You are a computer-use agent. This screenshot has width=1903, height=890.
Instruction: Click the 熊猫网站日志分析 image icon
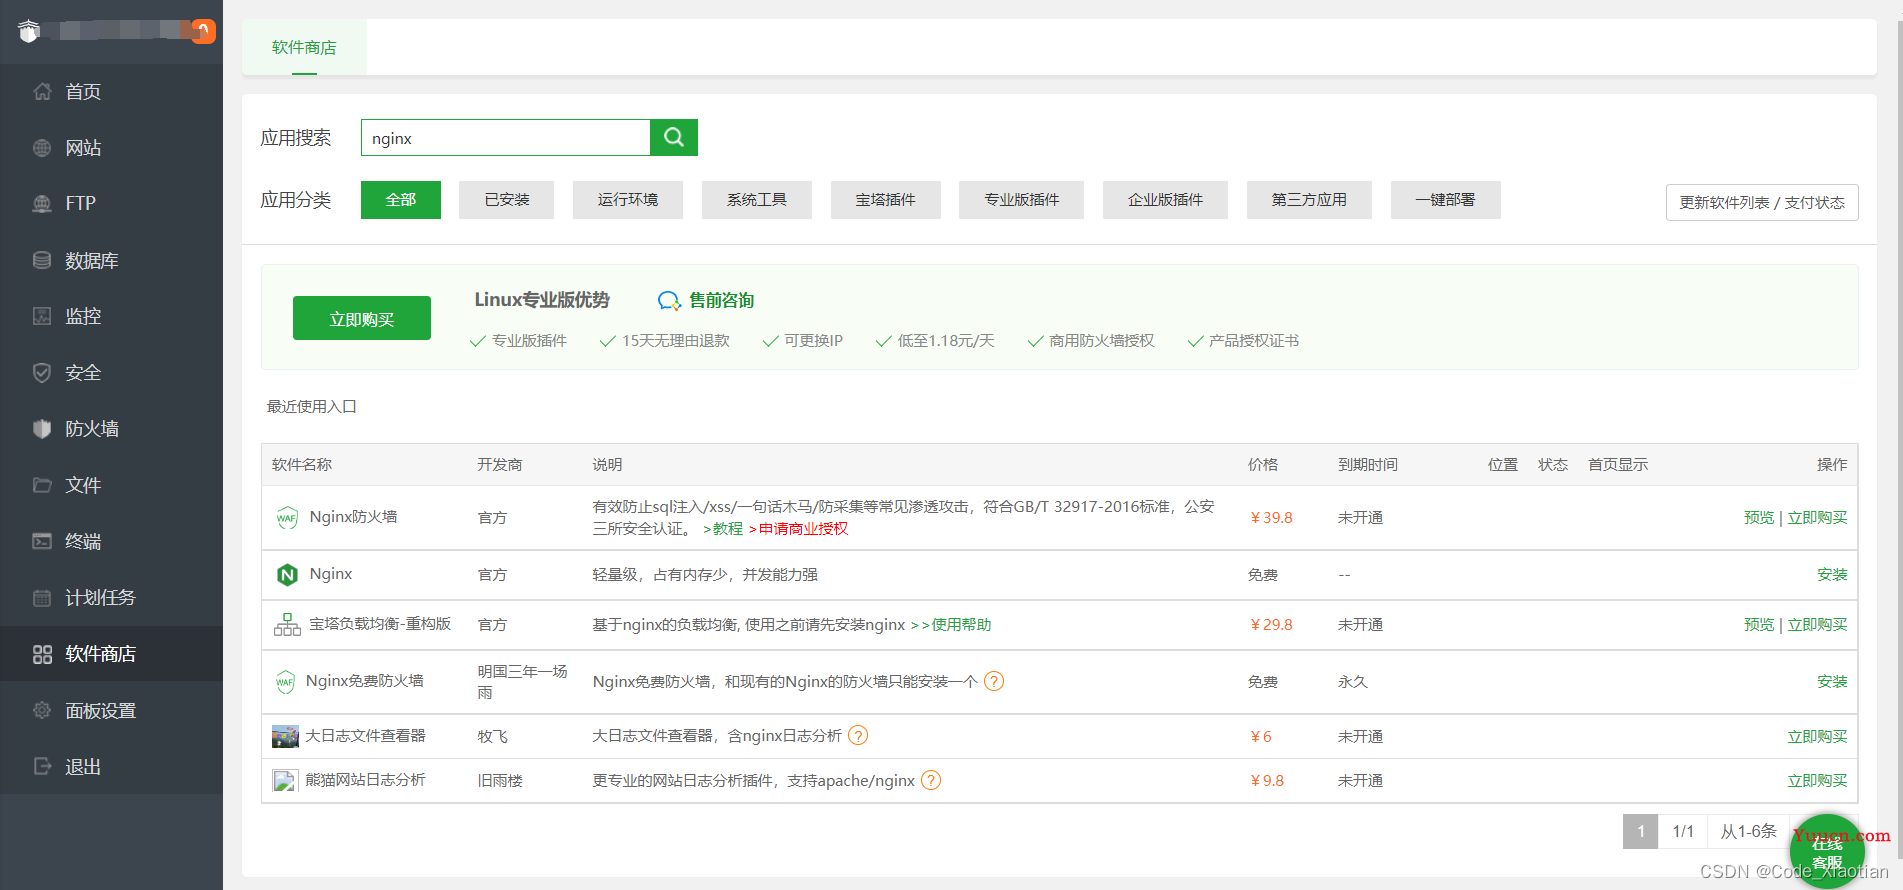[x=285, y=781]
